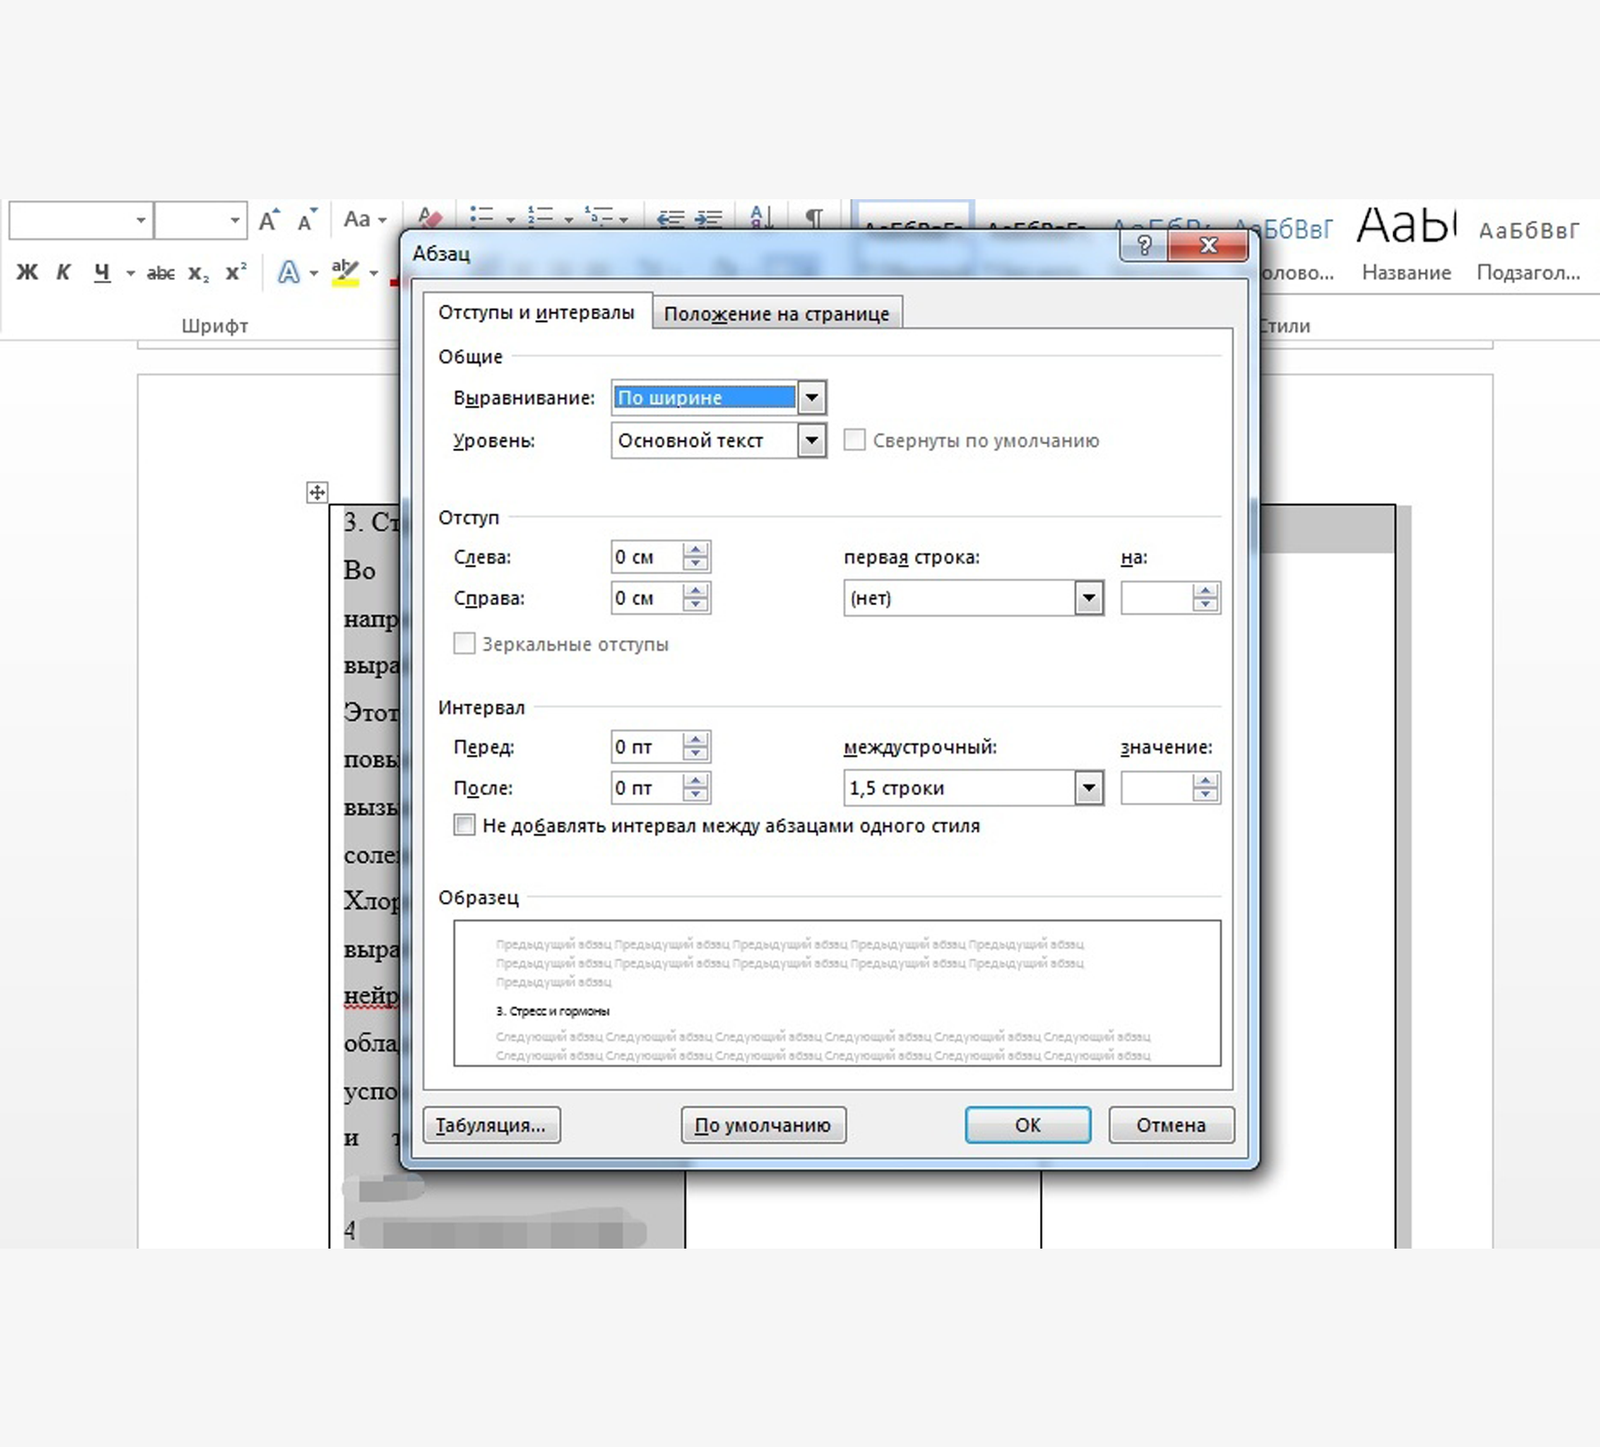
Task: Switch to 'Положение на странице' tab
Action: [x=777, y=314]
